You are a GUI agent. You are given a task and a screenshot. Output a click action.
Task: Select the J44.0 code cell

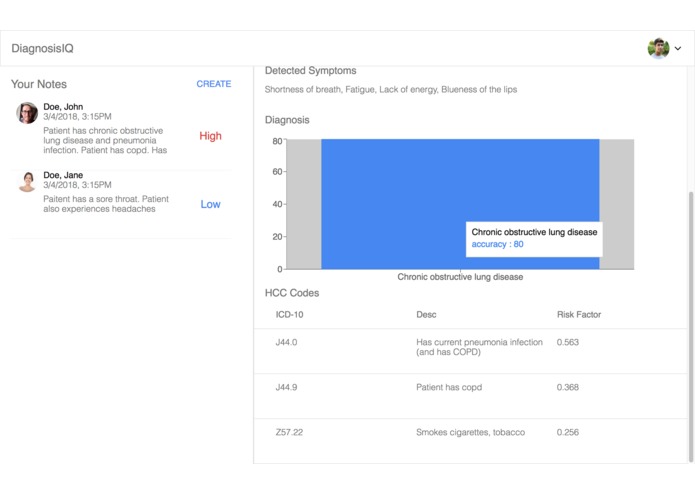(286, 342)
